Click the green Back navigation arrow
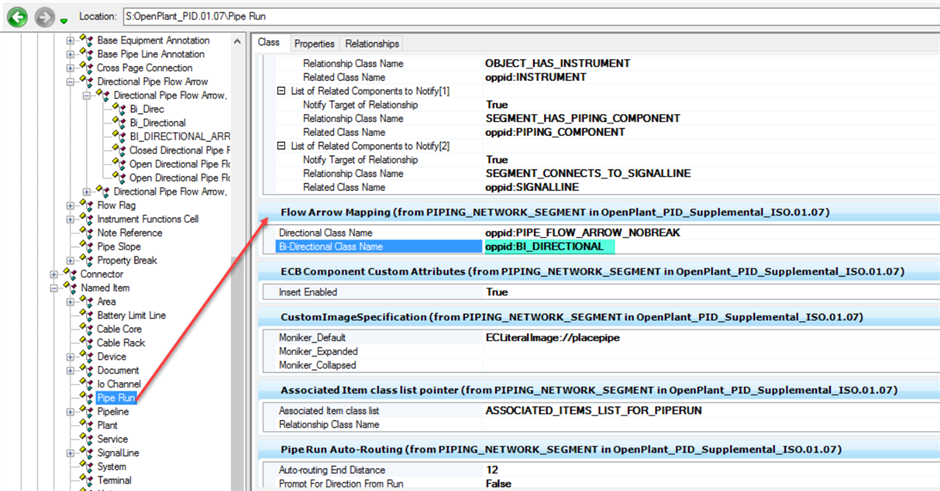 (x=17, y=16)
